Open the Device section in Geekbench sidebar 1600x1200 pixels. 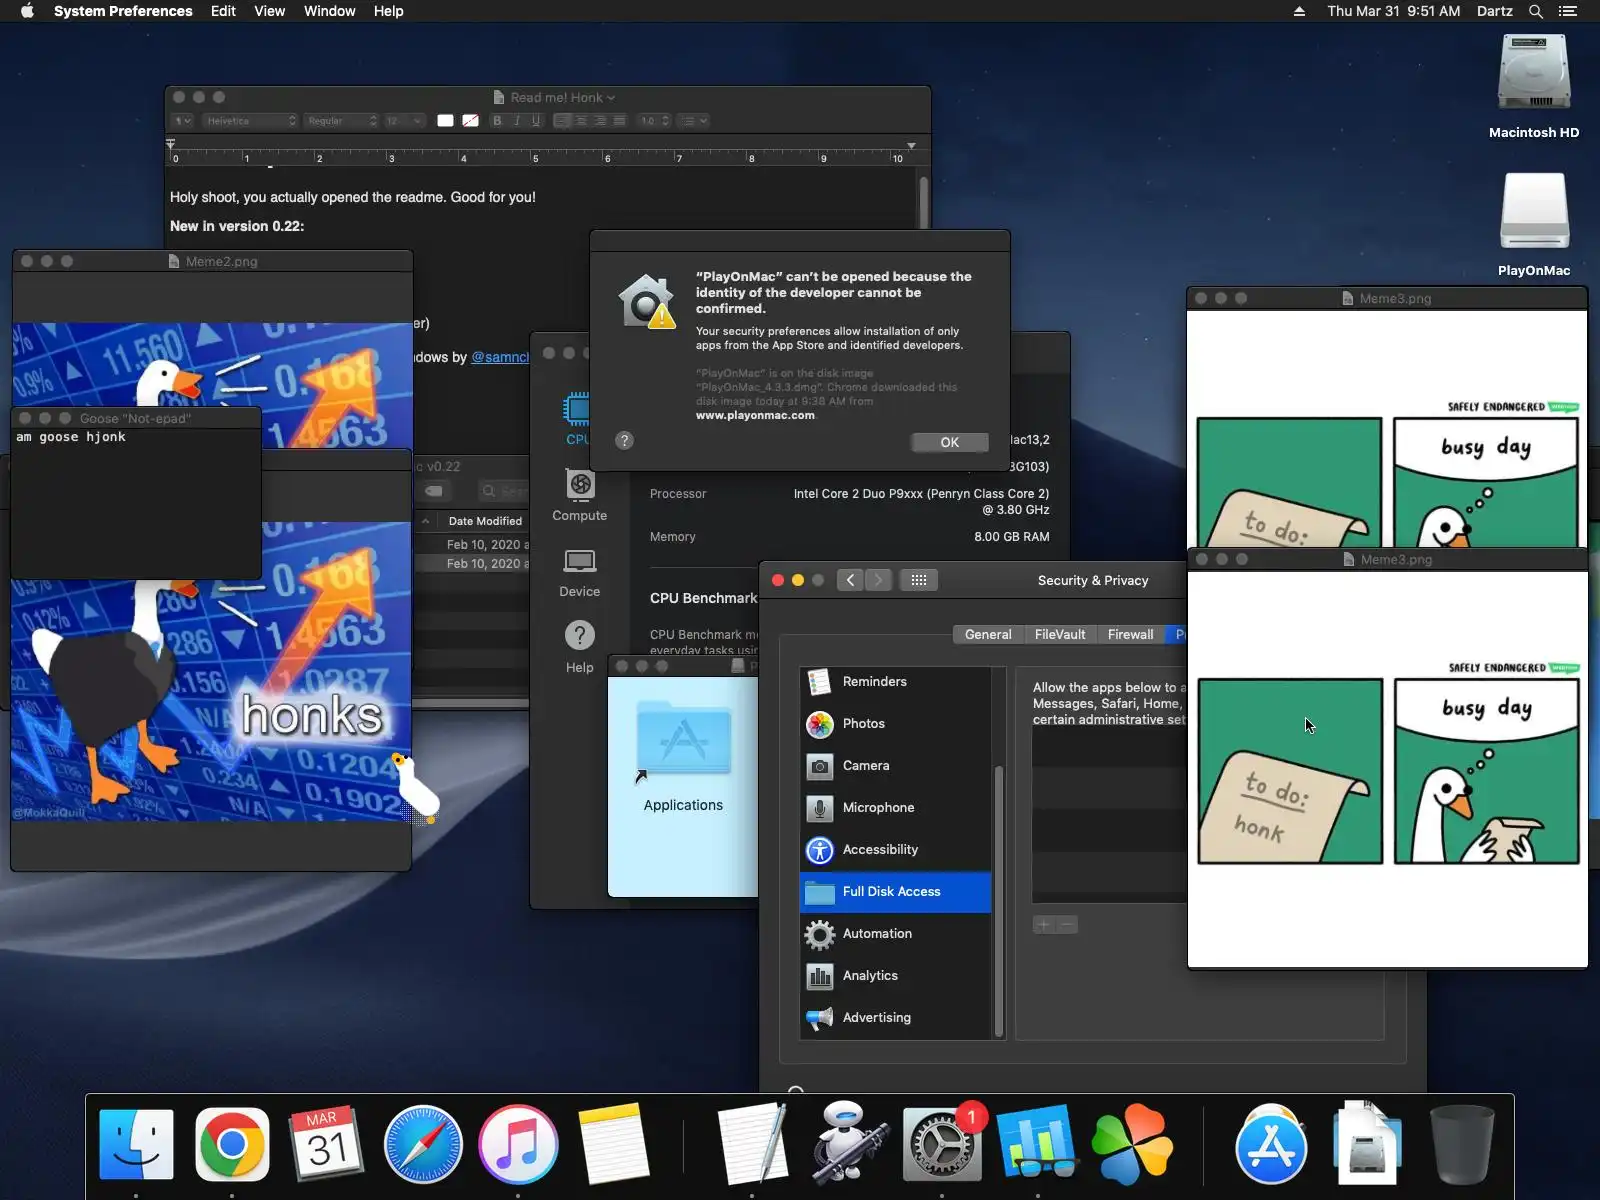(580, 573)
